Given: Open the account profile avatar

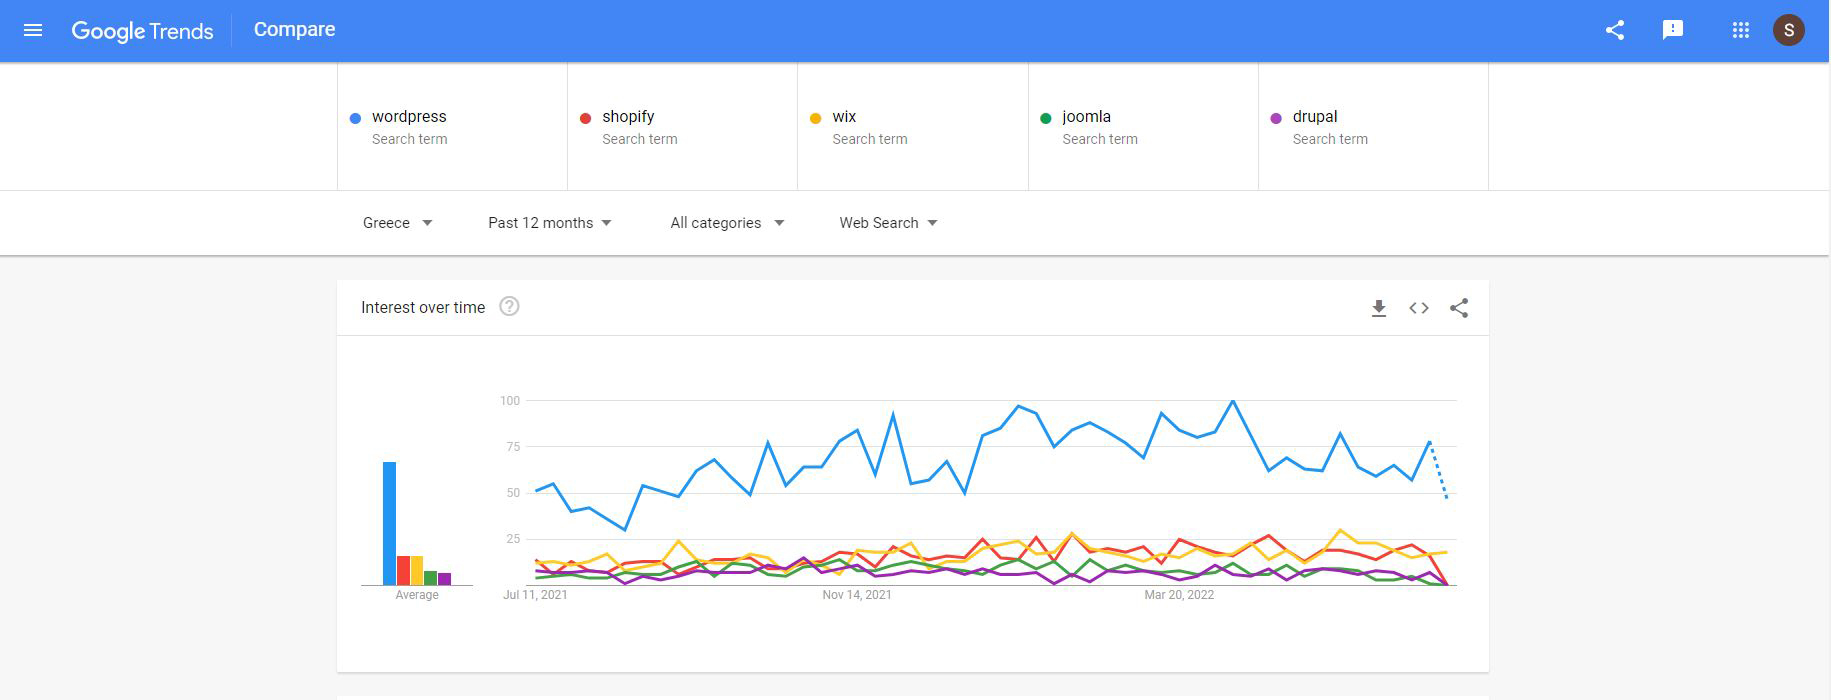Looking at the screenshot, I should click(x=1788, y=30).
